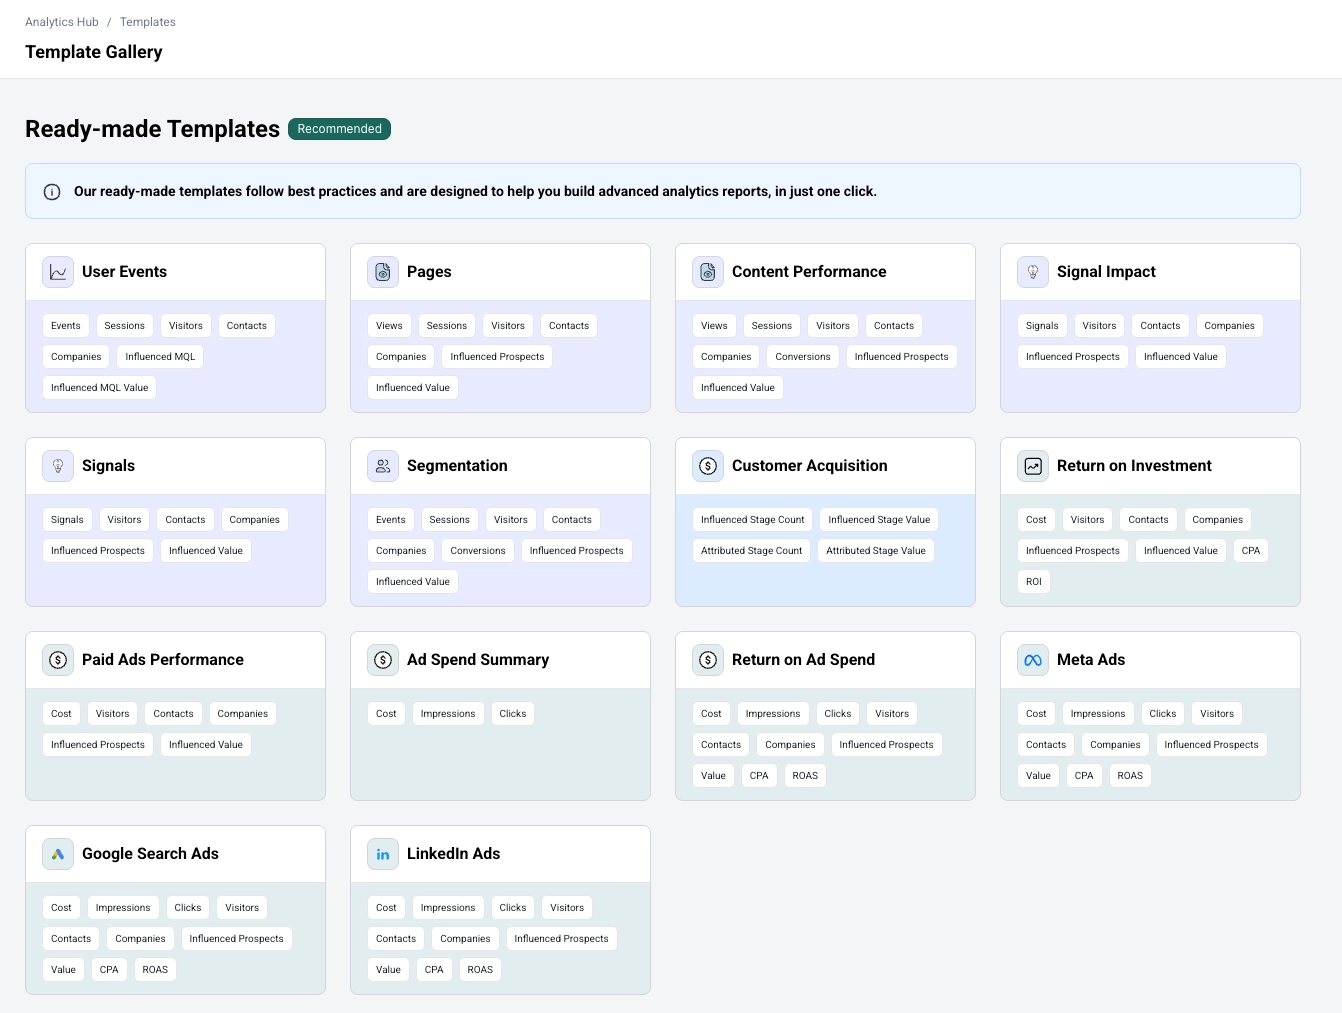
Task: Click the "CPA" tag in Google Search Ads
Action: click(109, 970)
